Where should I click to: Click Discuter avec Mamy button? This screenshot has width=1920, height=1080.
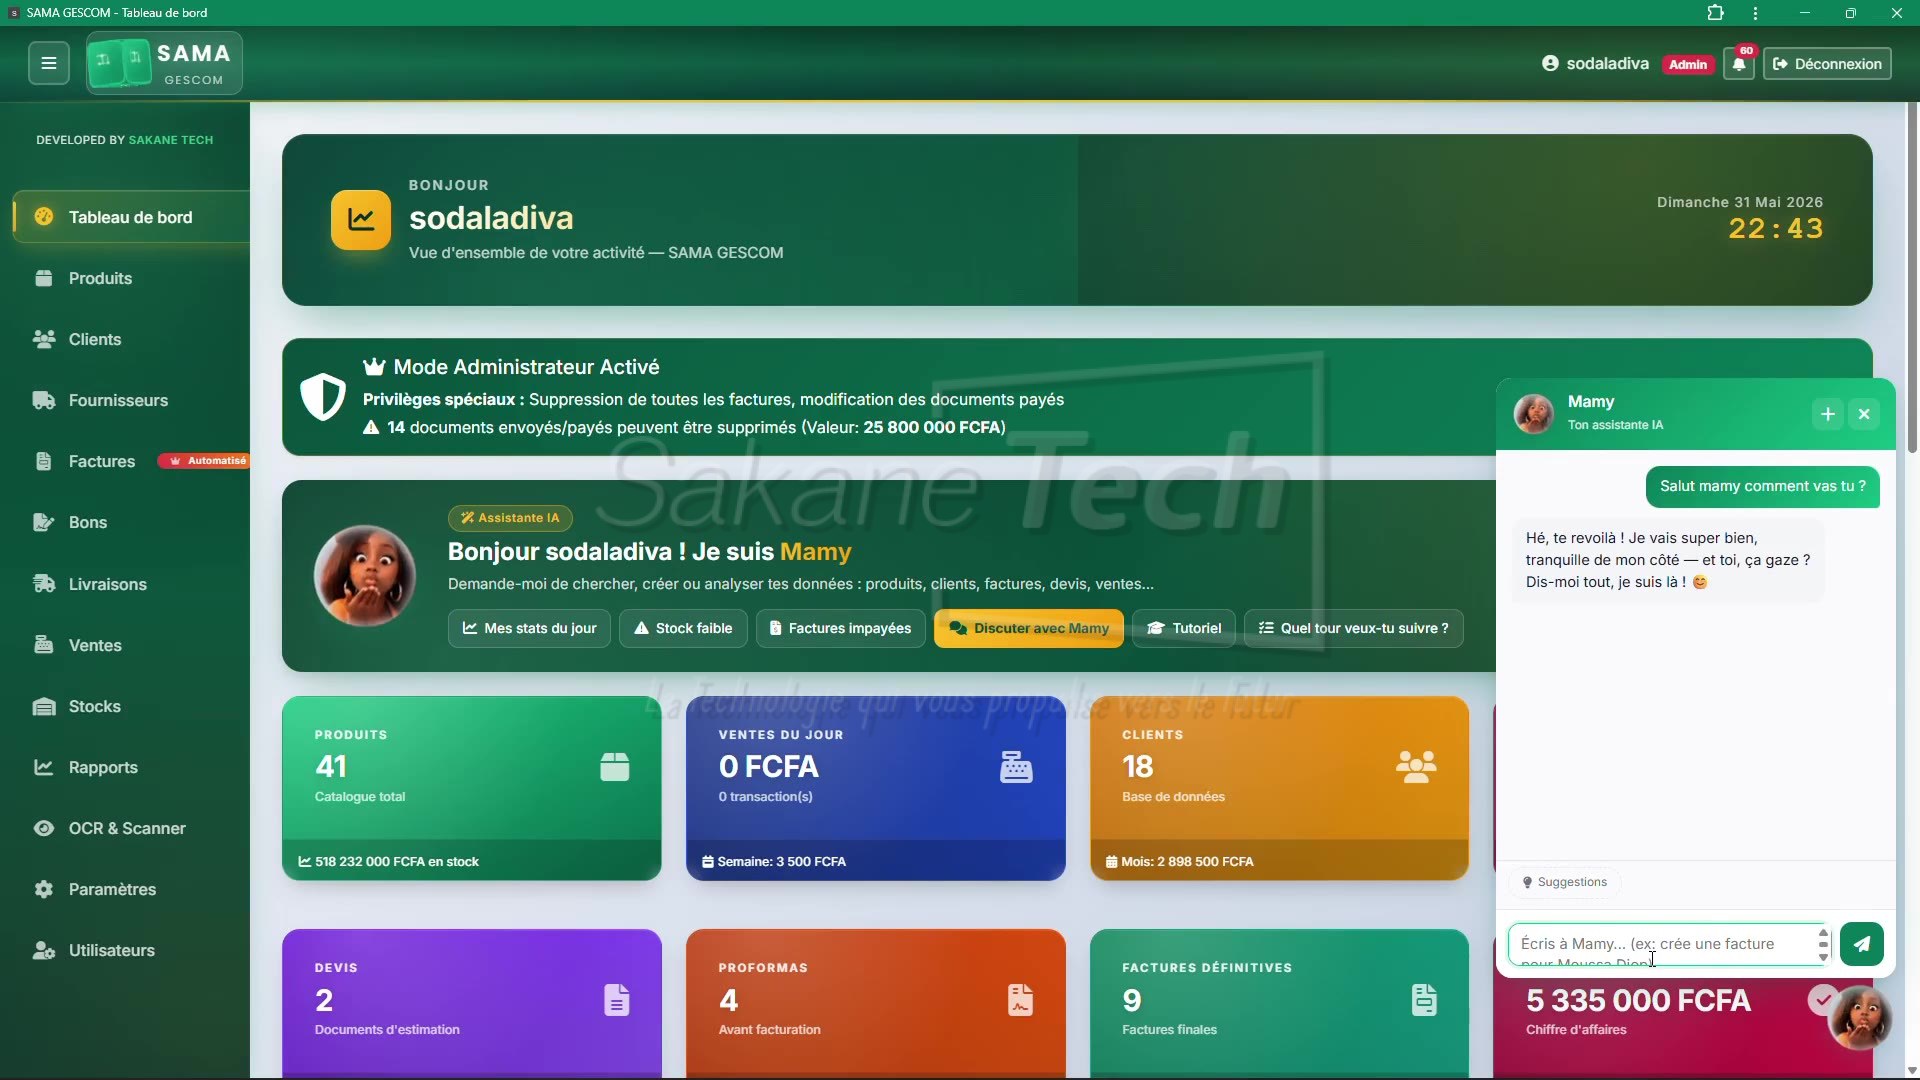point(1029,628)
